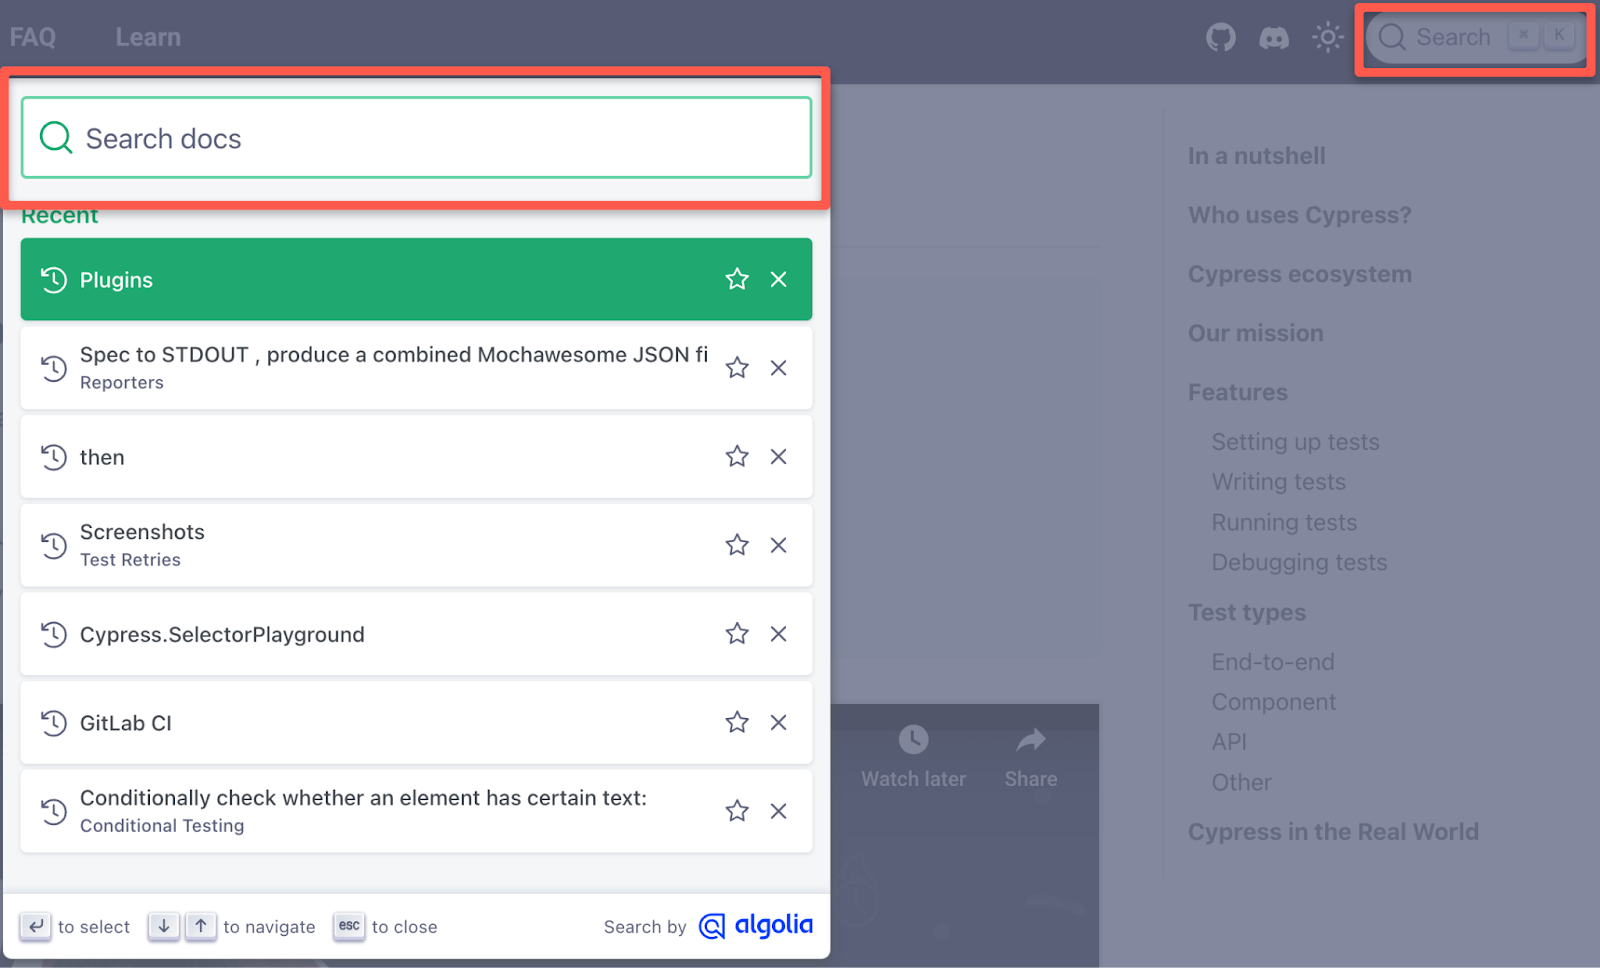Favorite the GitLab CI recent entry
Screen dimensions: 1600x968
point(737,722)
